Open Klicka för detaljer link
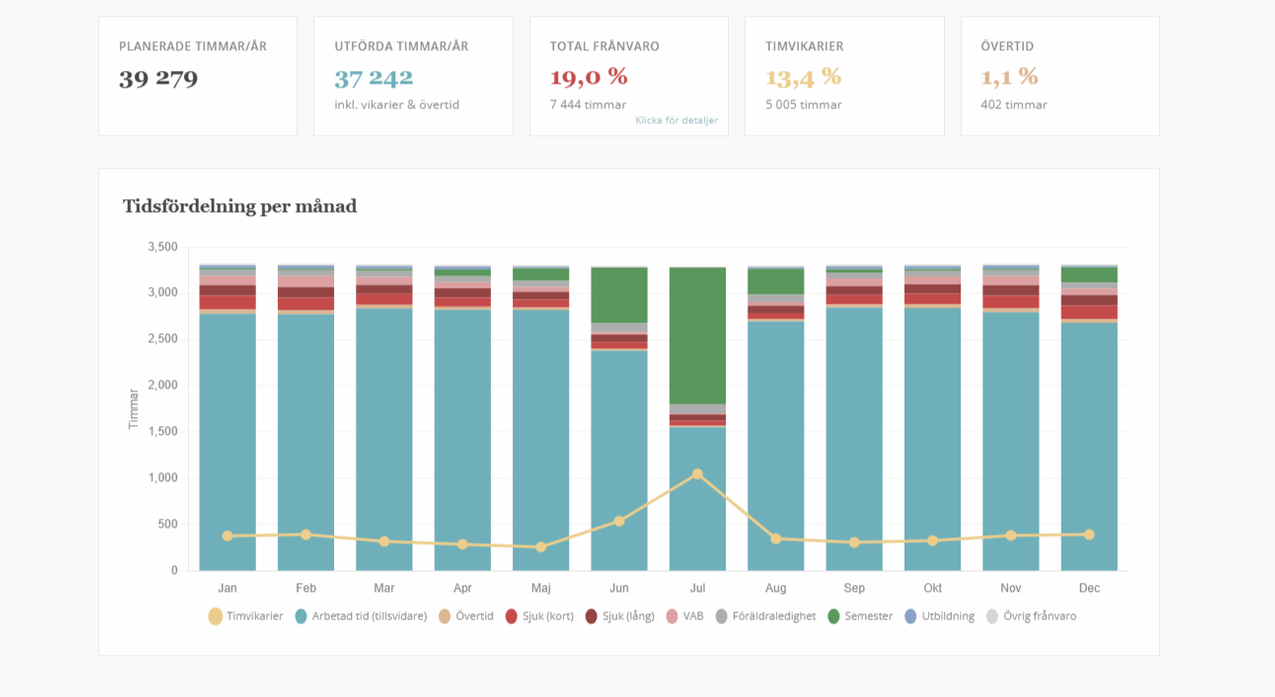The image size is (1275, 697). tap(676, 121)
